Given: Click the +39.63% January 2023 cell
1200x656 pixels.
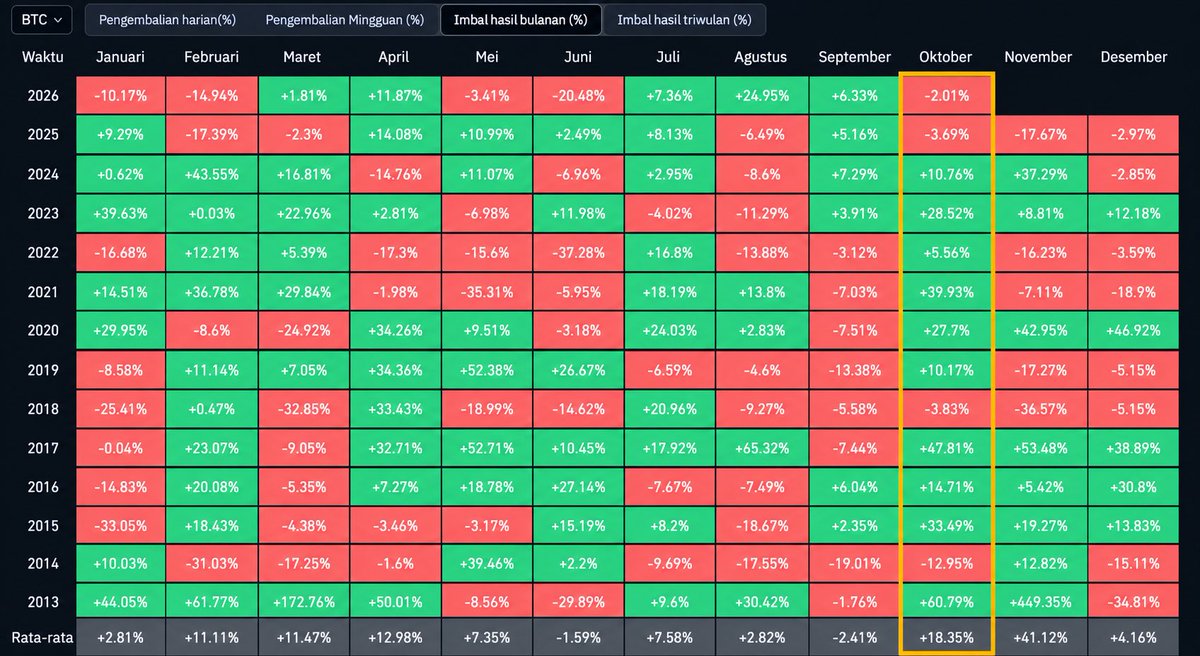Looking at the screenshot, I should pyautogui.click(x=120, y=213).
